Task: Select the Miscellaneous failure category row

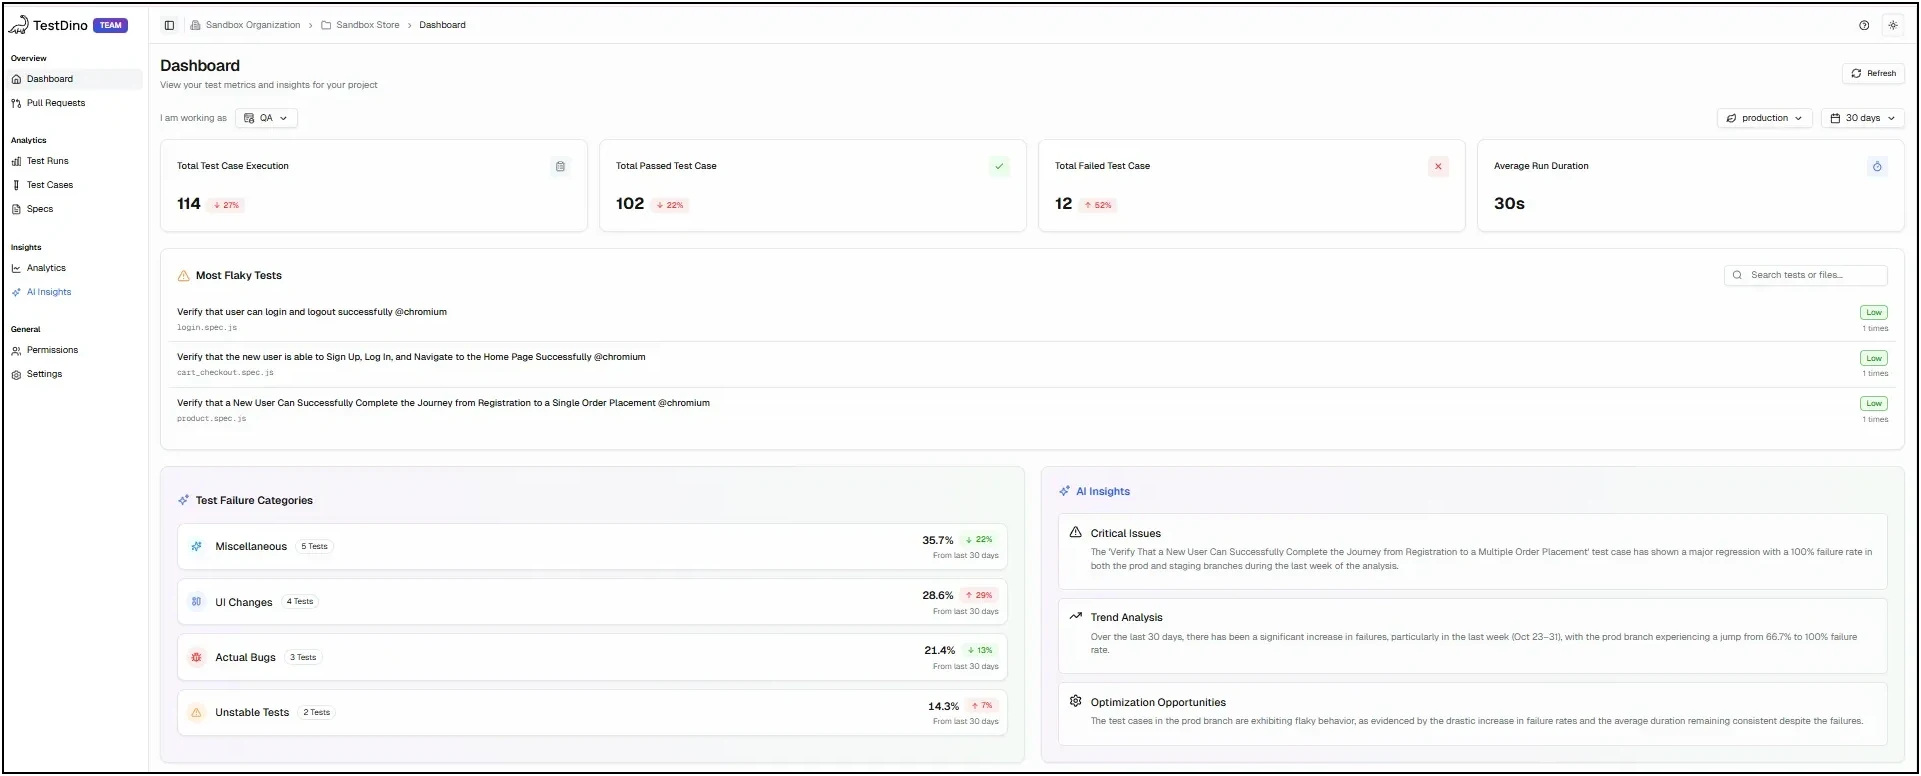Action: coord(592,547)
